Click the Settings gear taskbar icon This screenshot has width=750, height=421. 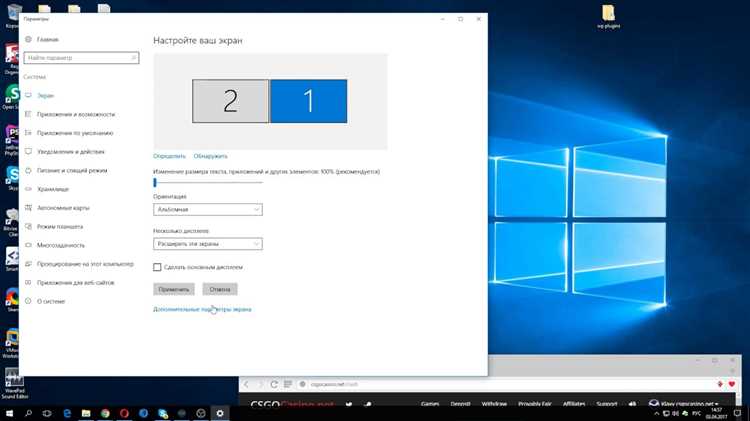coord(220,413)
